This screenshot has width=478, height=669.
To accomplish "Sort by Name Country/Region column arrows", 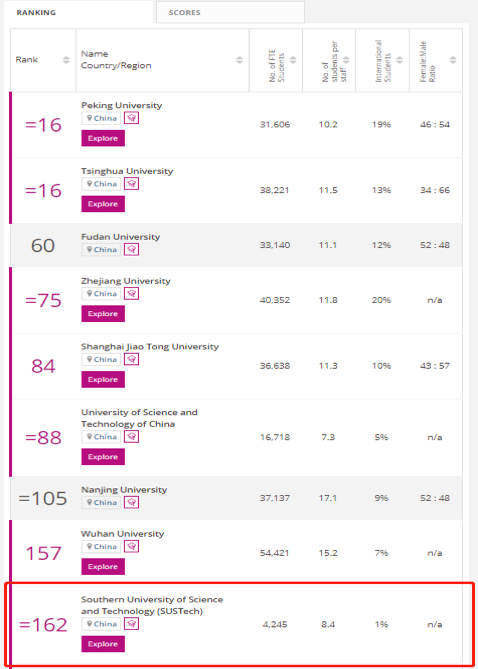I will (x=240, y=60).
